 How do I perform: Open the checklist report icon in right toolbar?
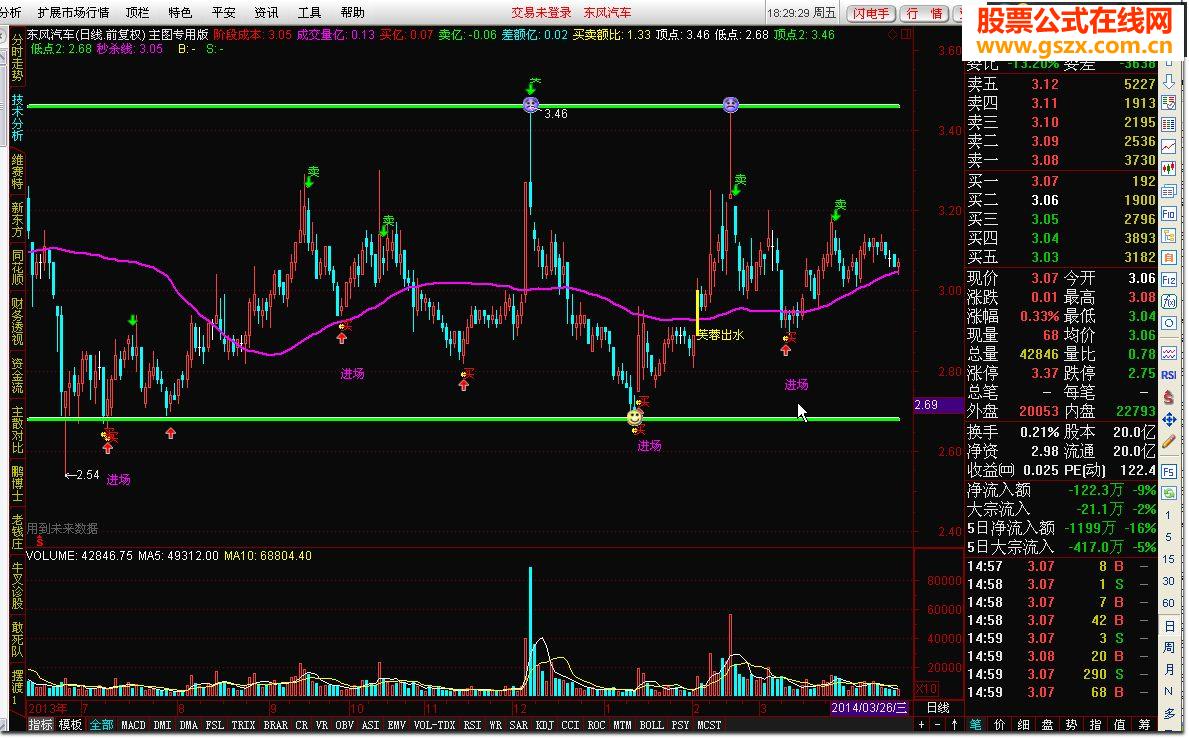click(1169, 102)
